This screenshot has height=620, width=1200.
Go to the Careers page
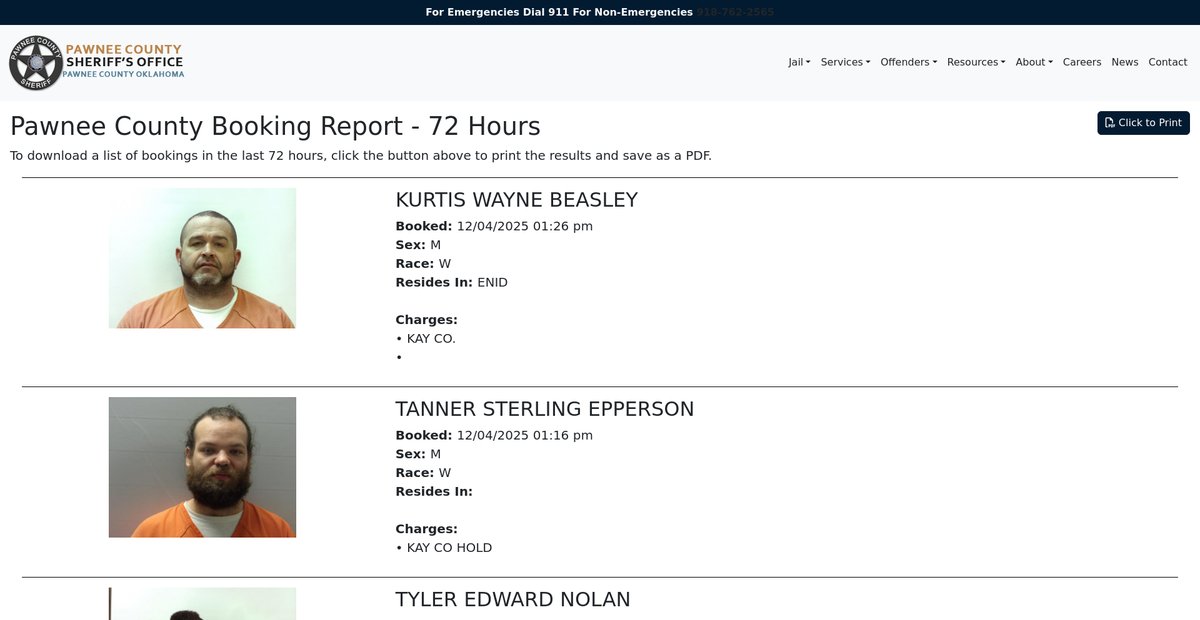pyautogui.click(x=1082, y=62)
